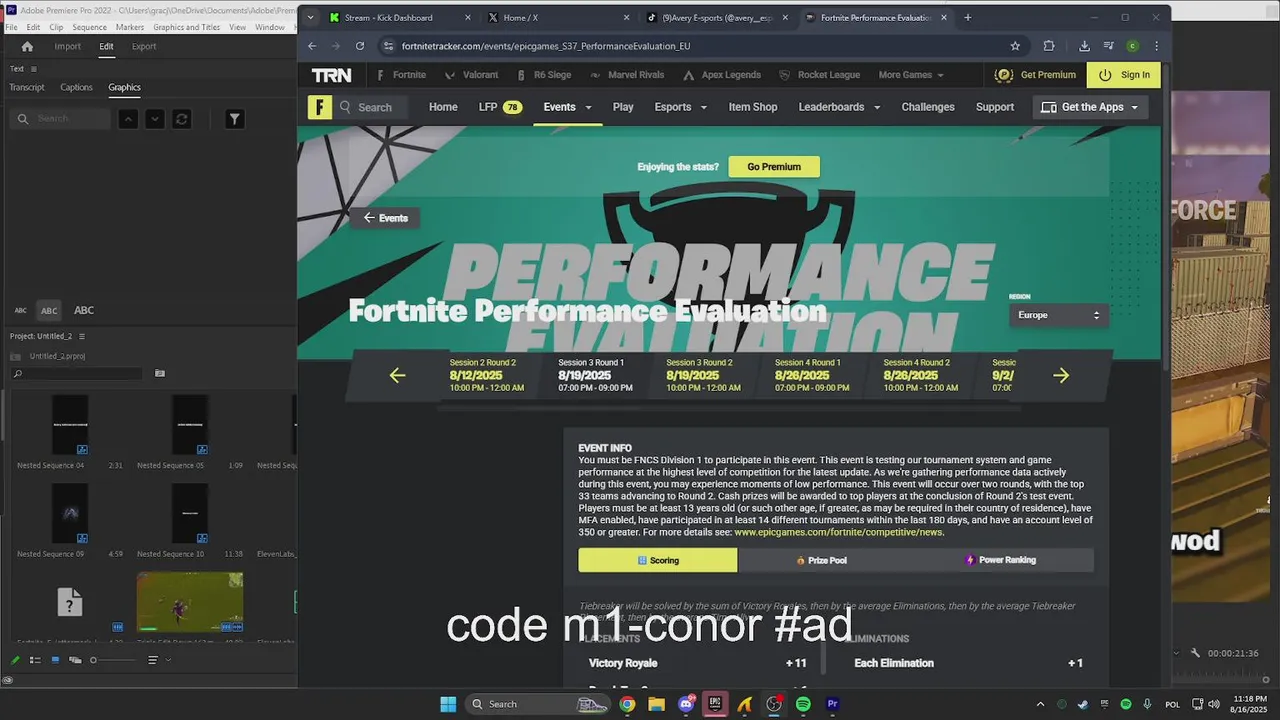Reload the fortnitetracker page

coord(360,46)
